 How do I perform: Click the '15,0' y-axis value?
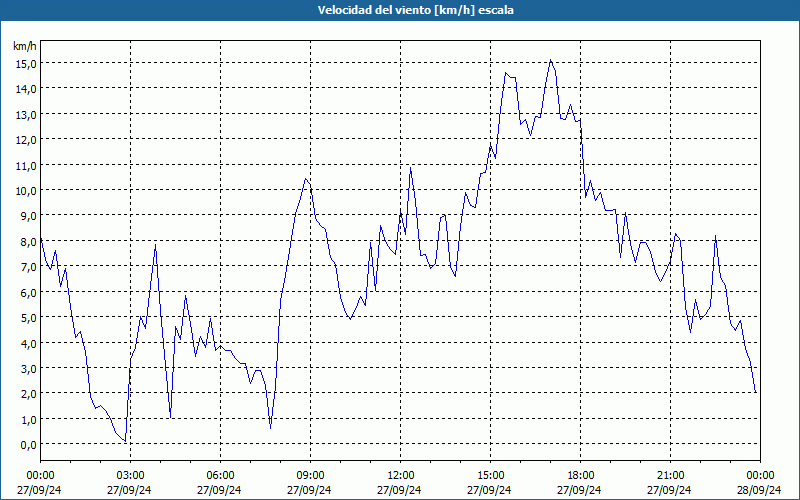(x=26, y=63)
